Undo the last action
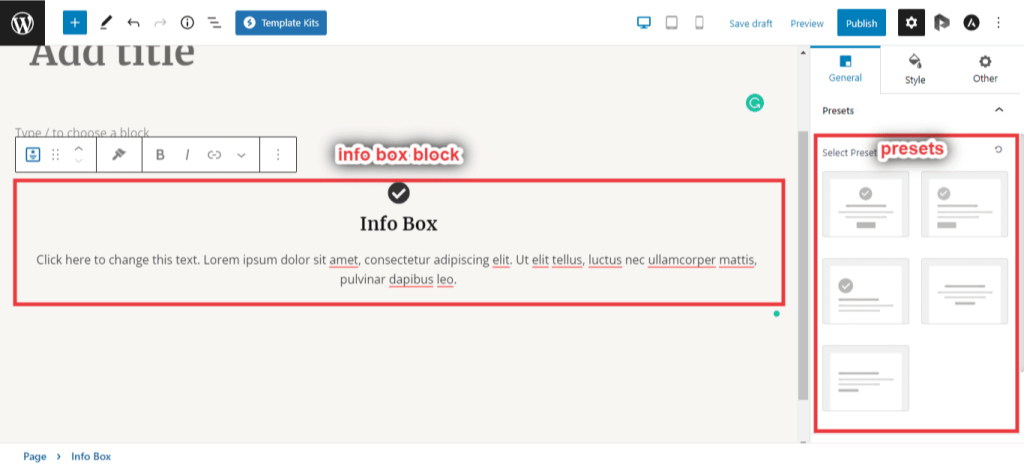The width and height of the screenshot is (1024, 469). 133,22
